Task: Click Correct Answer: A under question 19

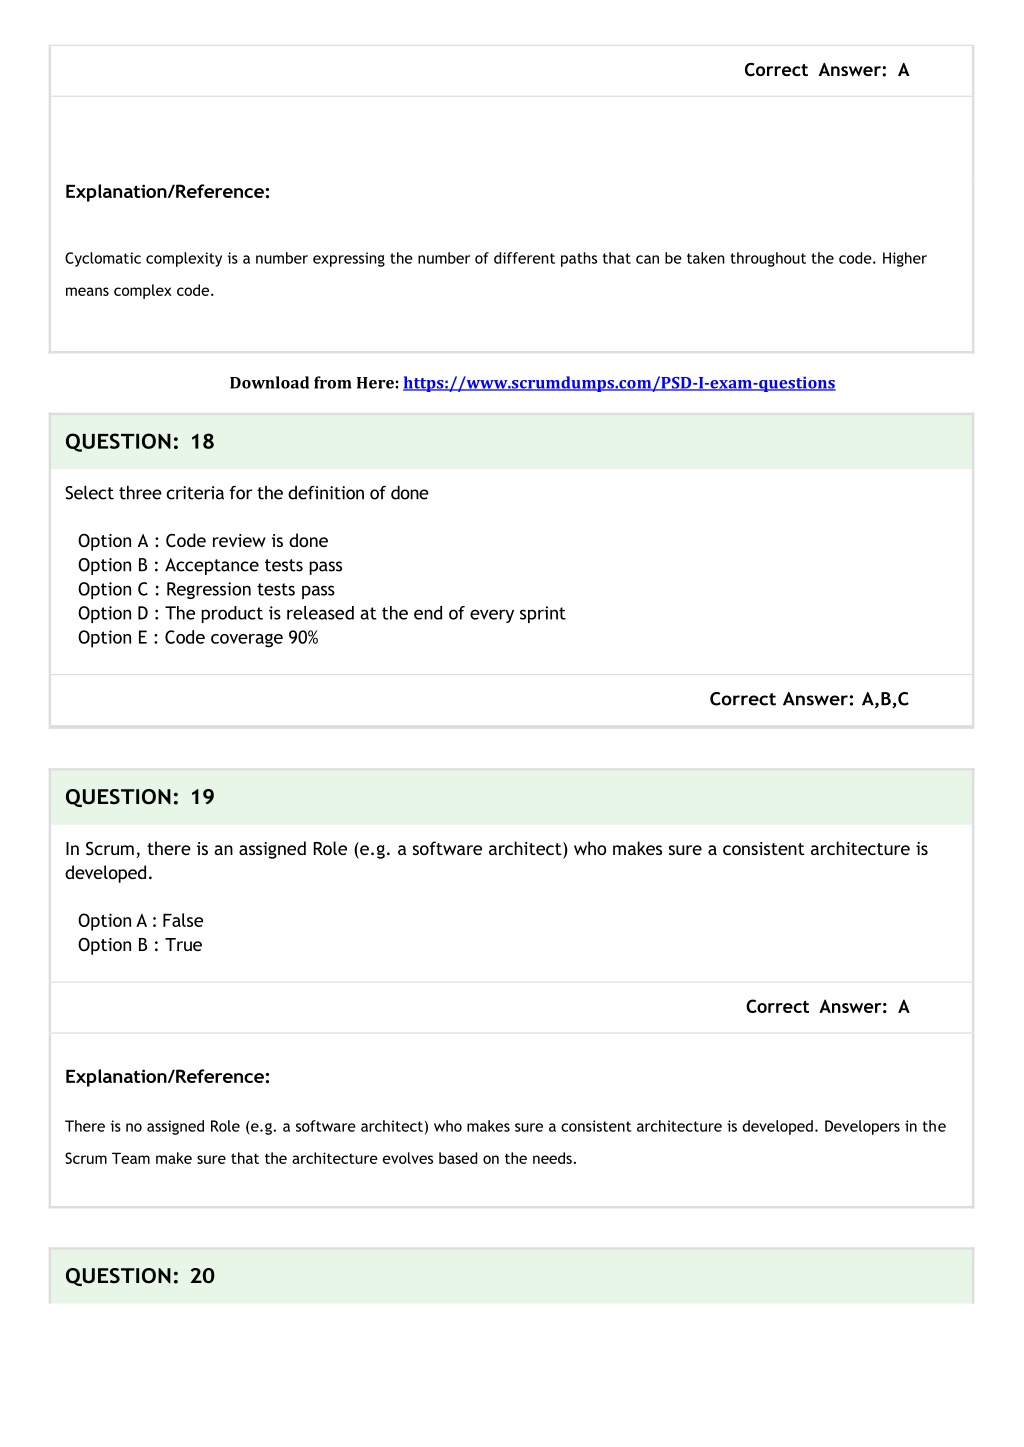Action: click(827, 1007)
